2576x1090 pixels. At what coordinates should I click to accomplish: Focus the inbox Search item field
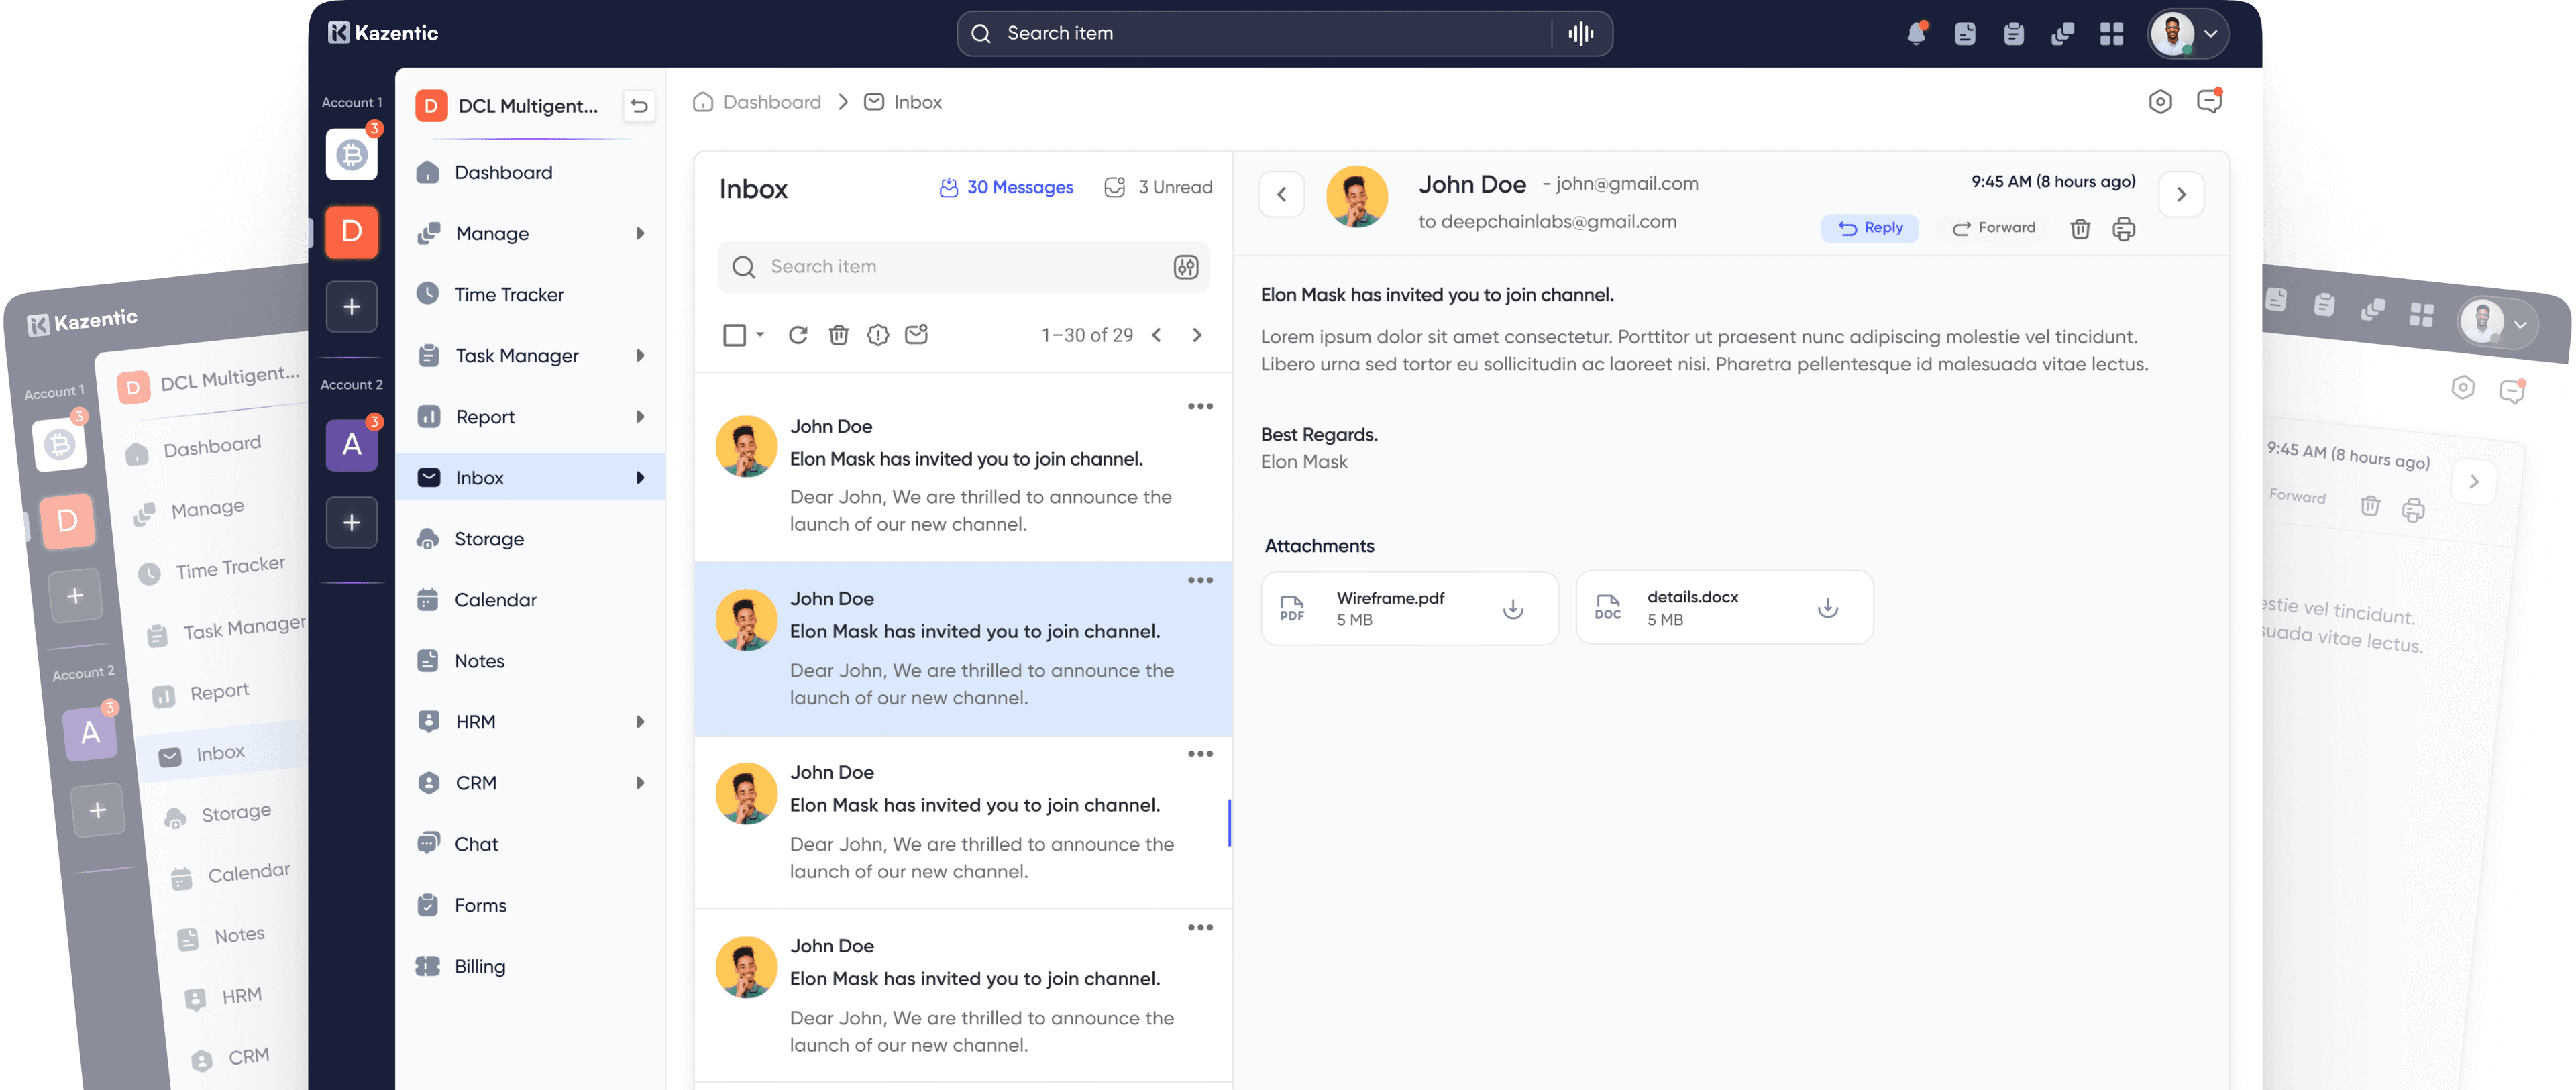coord(963,266)
